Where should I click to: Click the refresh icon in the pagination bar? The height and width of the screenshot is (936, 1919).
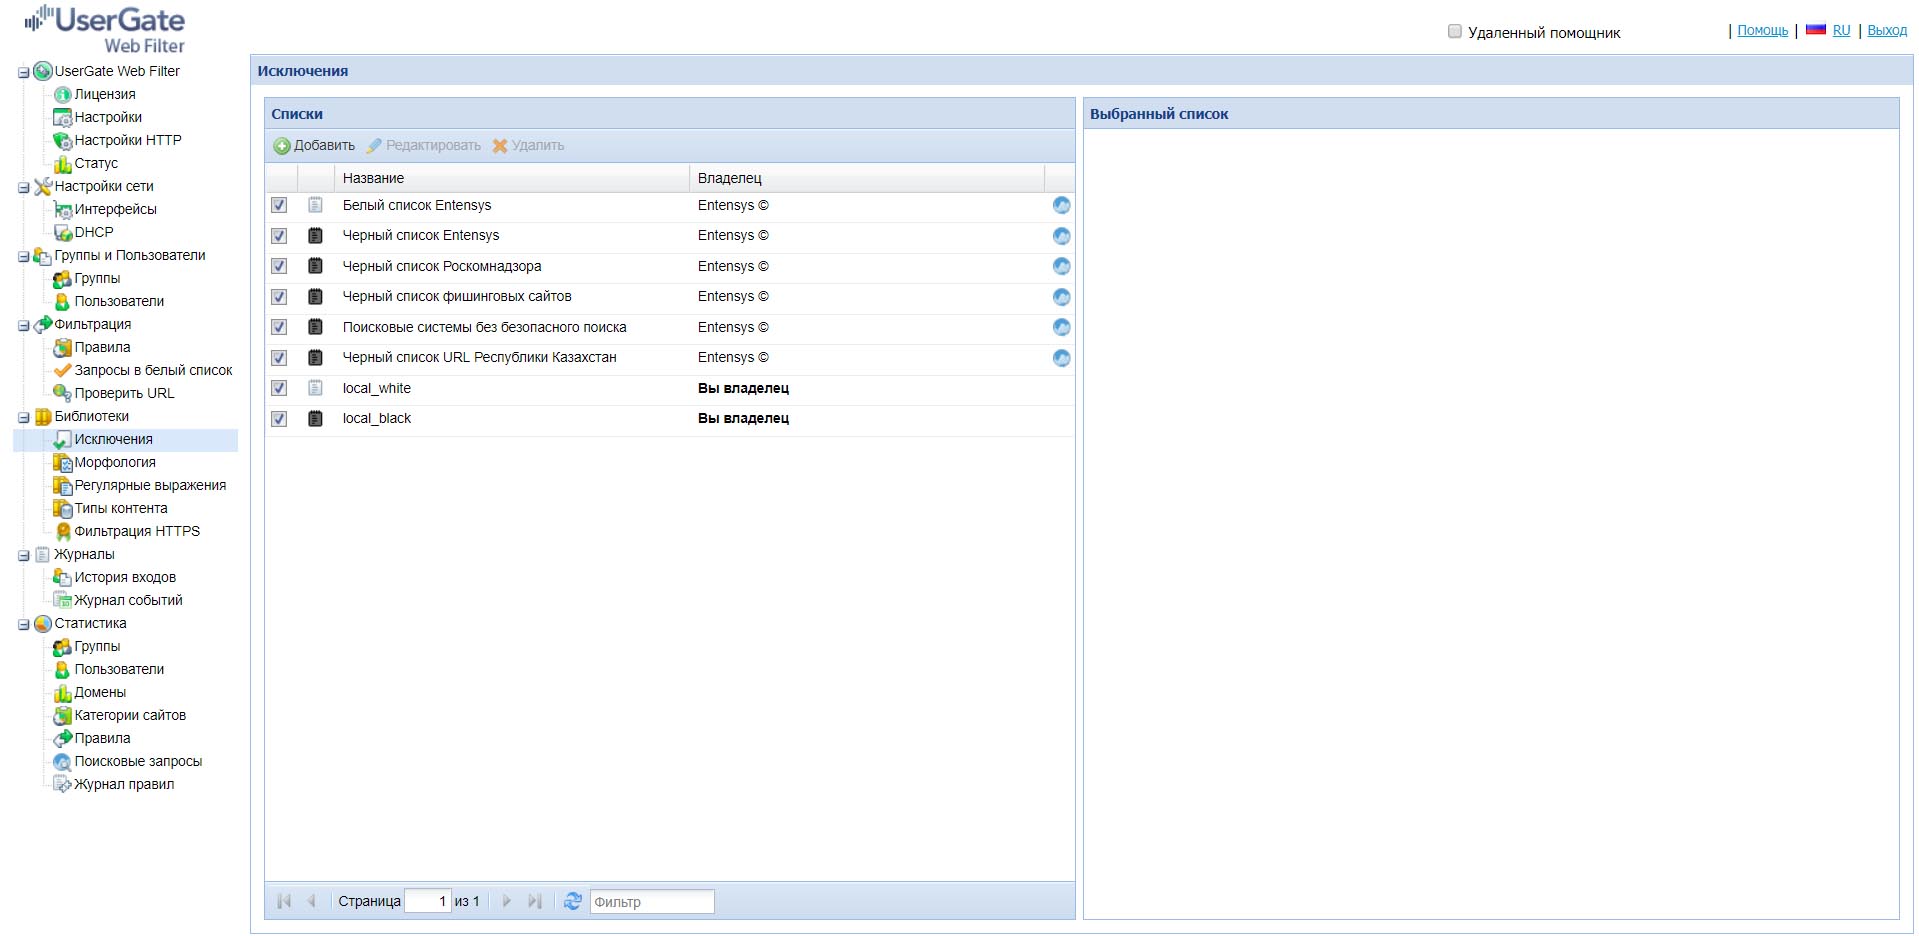tap(572, 901)
